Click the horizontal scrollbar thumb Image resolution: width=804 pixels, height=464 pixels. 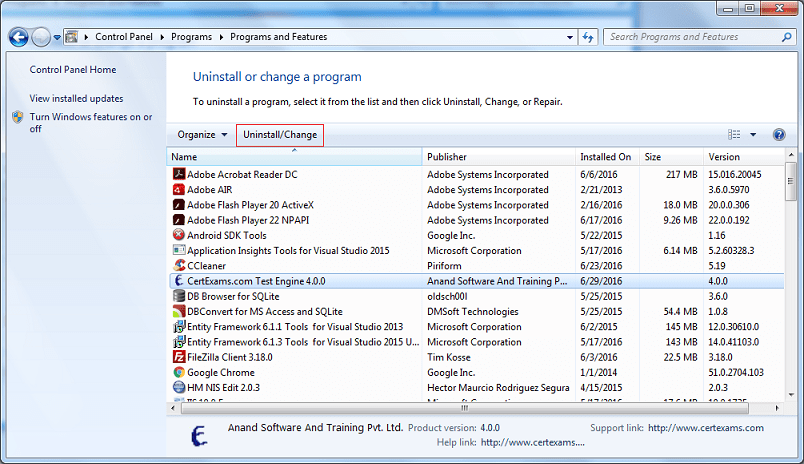click(465, 408)
